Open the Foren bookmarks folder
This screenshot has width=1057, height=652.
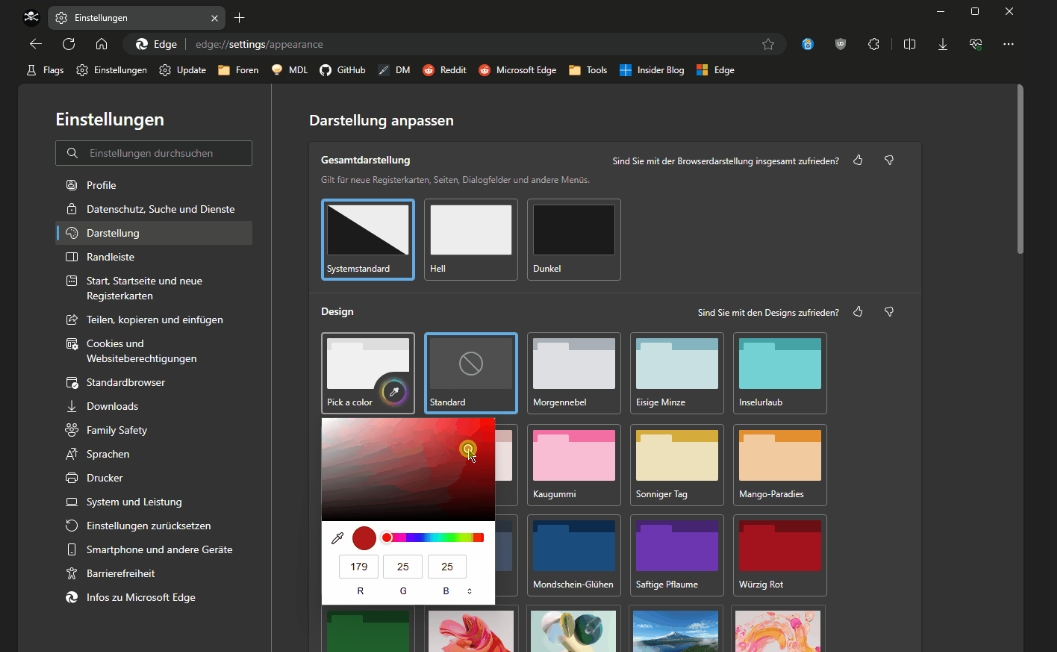point(238,70)
